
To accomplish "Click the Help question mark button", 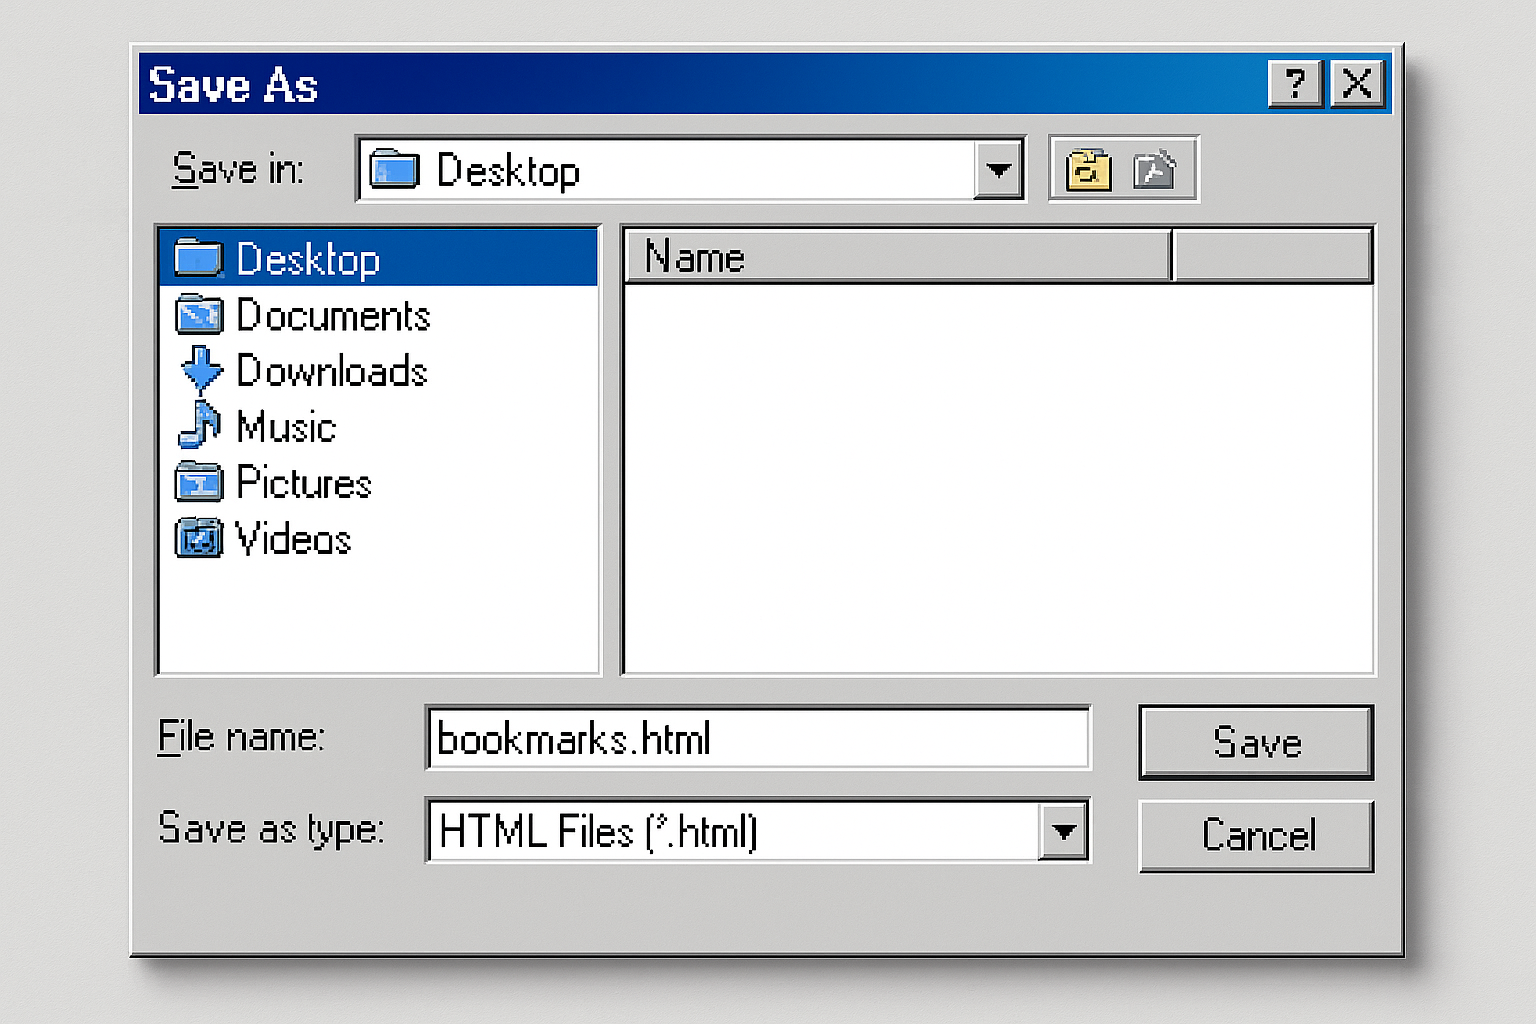I will (x=1295, y=85).
